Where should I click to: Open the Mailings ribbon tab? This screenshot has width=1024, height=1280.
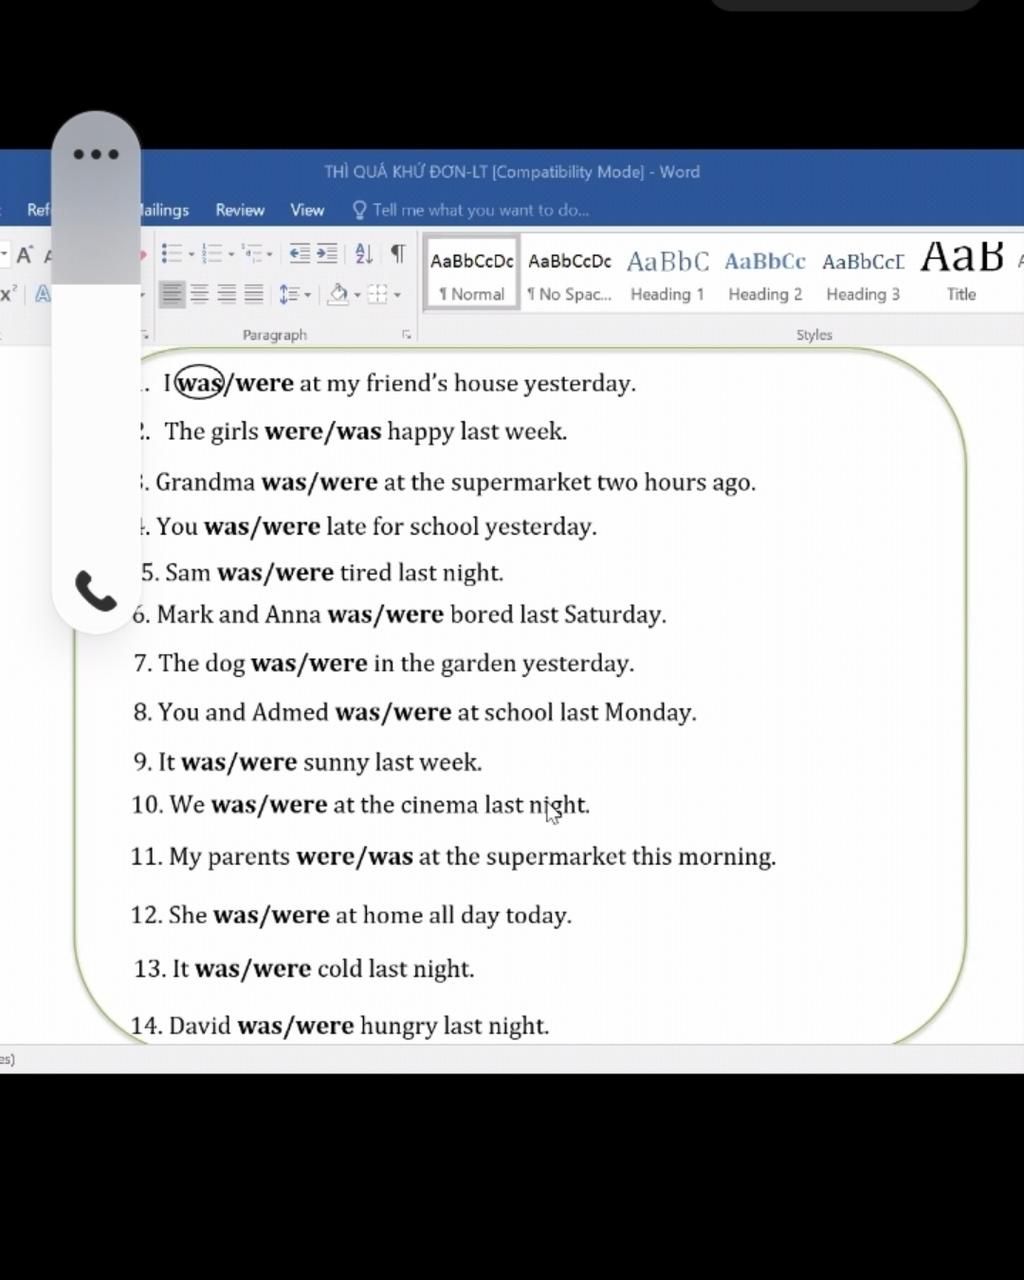pyautogui.click(x=165, y=210)
